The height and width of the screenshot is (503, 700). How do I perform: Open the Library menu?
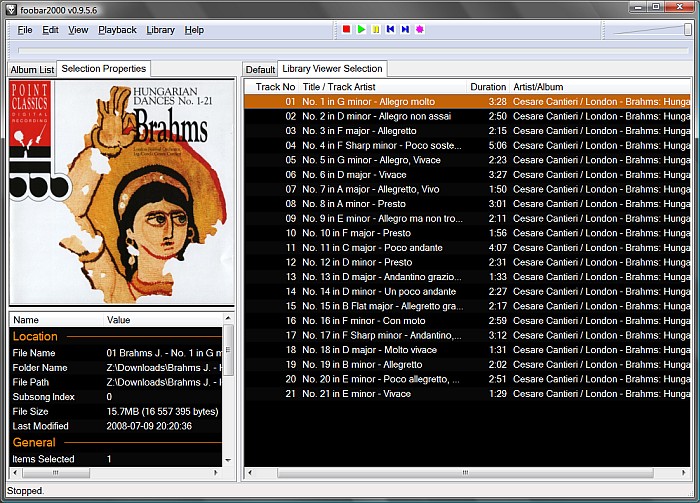pyautogui.click(x=160, y=30)
